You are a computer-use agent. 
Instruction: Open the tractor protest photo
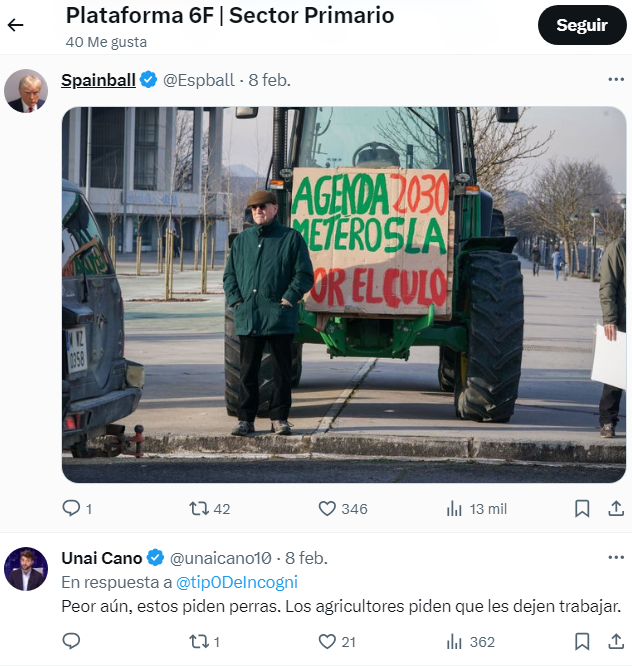(344, 294)
